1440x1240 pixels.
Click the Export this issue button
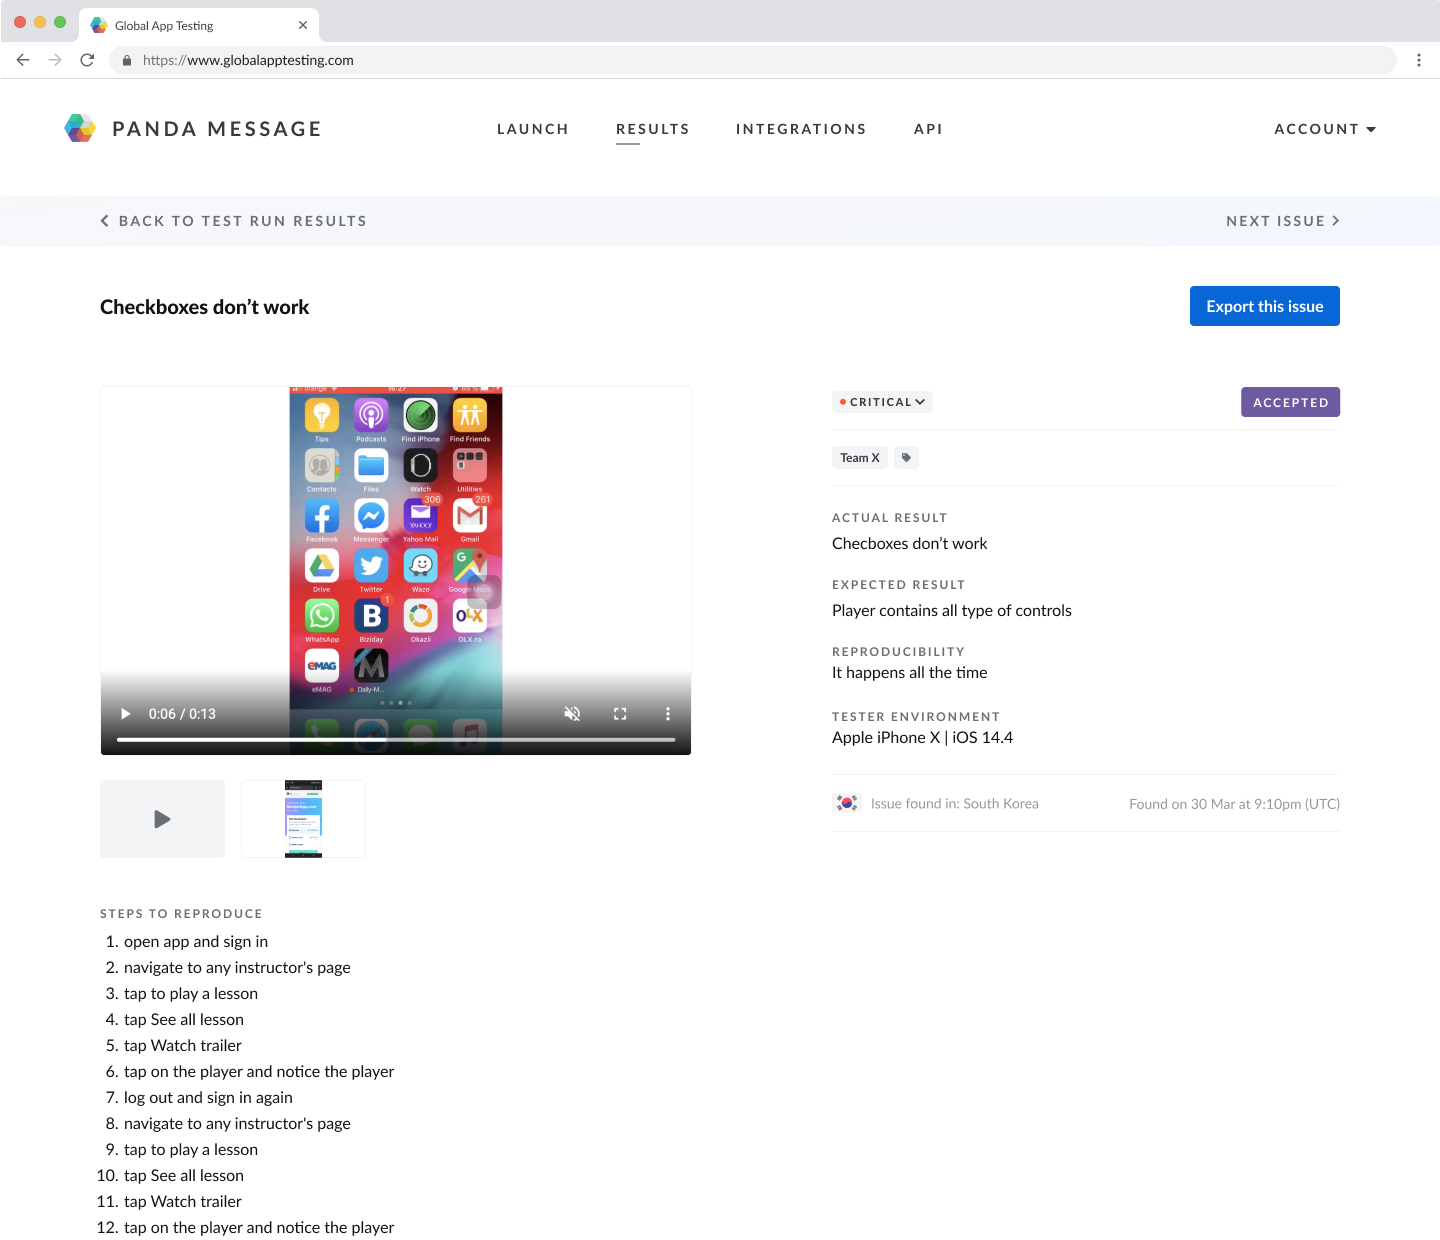(x=1265, y=306)
